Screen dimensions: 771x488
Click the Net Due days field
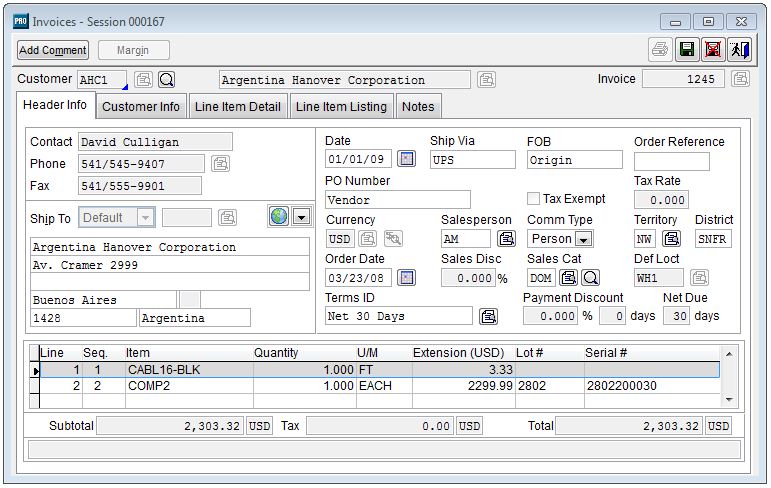677,316
